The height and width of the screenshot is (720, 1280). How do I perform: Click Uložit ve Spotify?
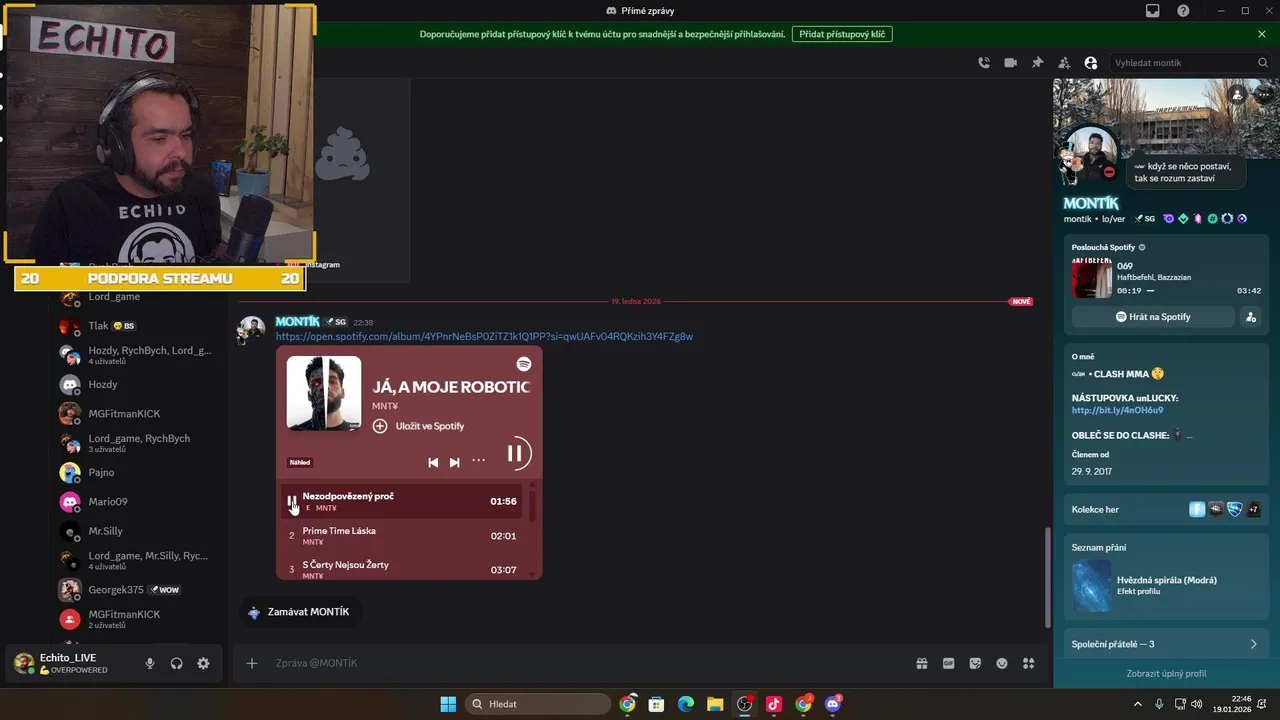click(419, 426)
